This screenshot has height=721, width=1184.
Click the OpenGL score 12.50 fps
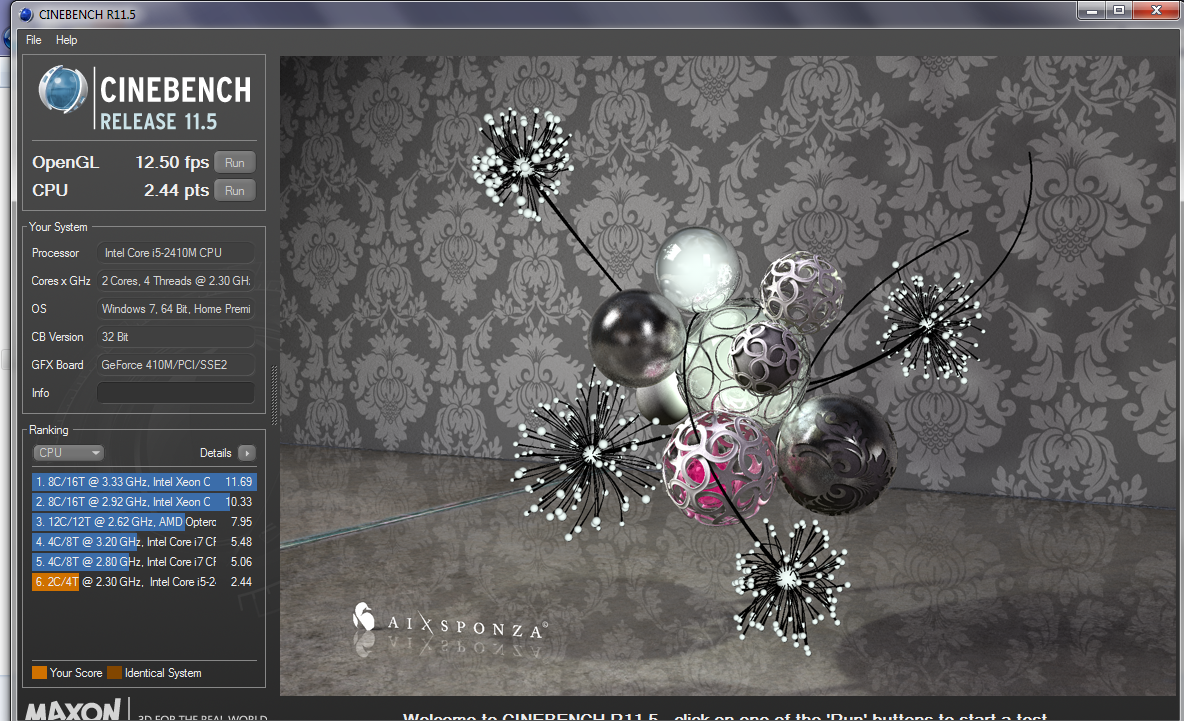tap(172, 162)
